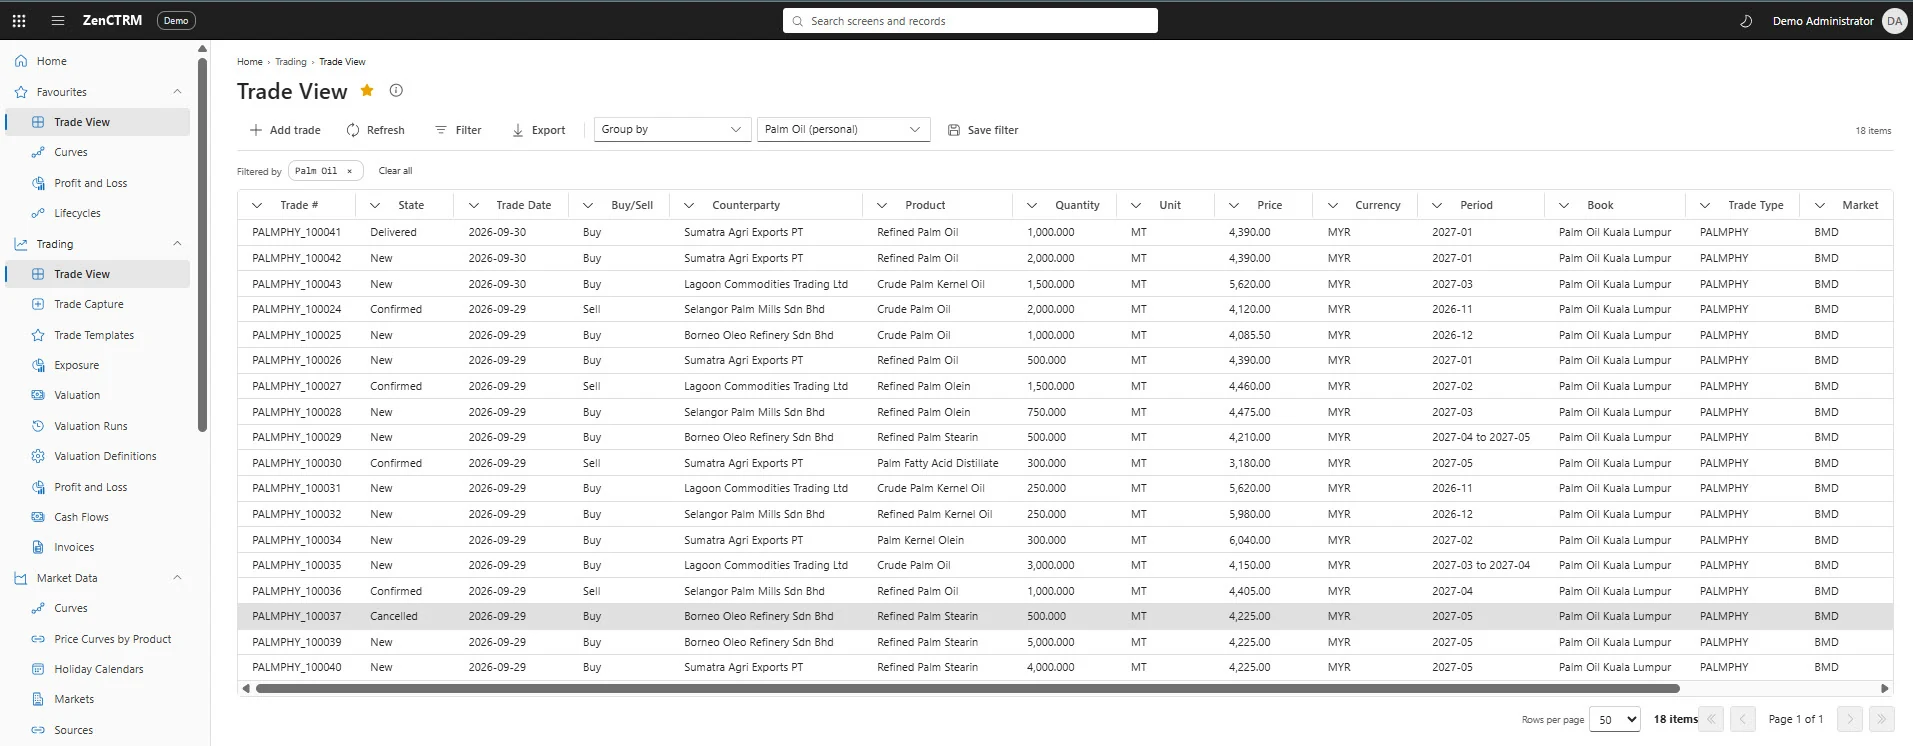Remove the Palm Oil filter chip

(349, 171)
